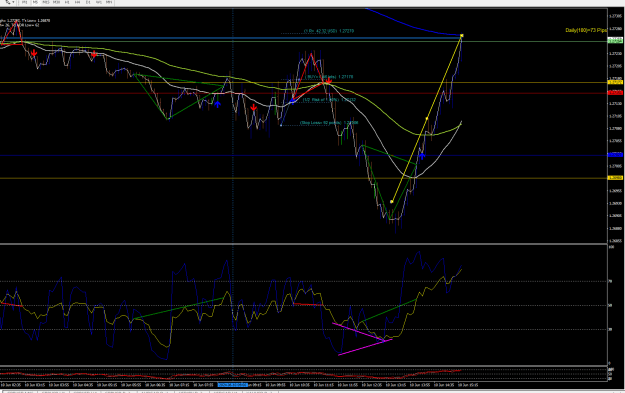Select the yellow trendline's middle anchor point

click(427, 118)
